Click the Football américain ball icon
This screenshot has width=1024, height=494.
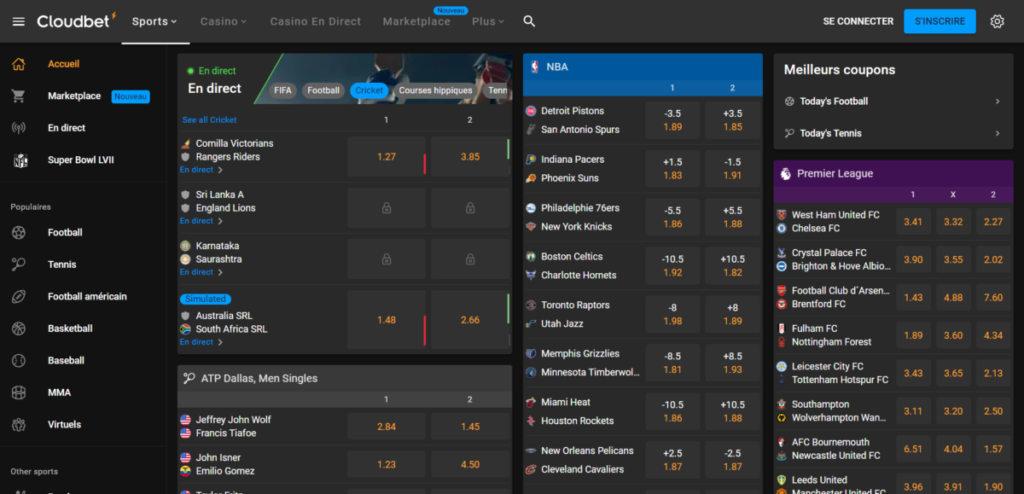[19, 297]
